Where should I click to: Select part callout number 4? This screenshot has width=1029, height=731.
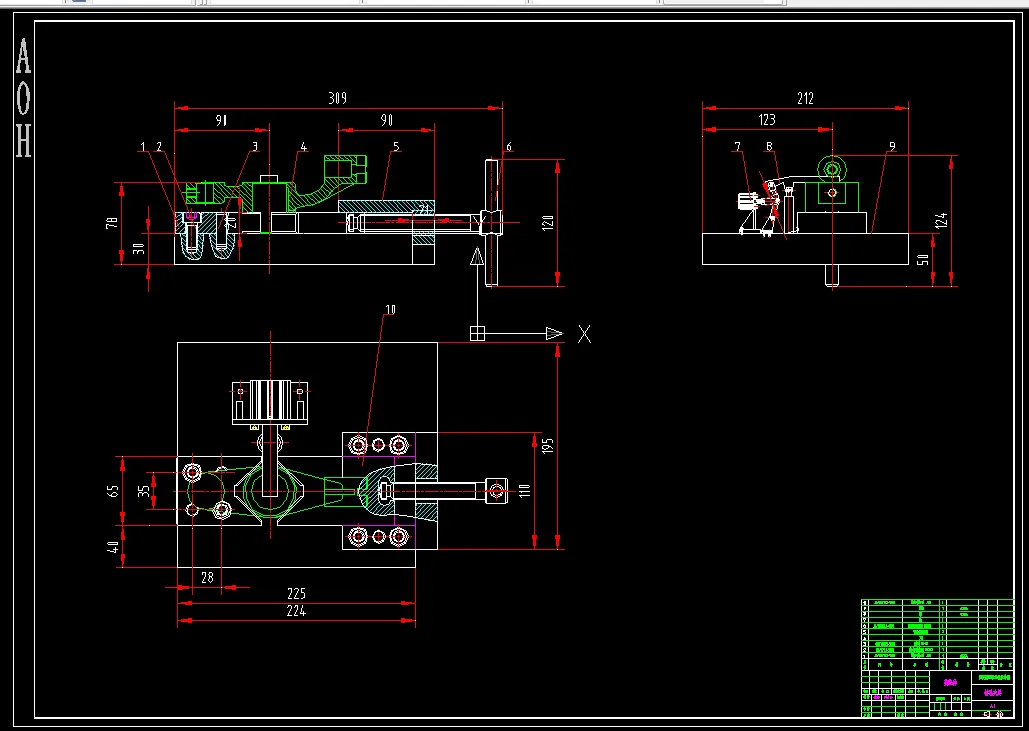tap(303, 146)
